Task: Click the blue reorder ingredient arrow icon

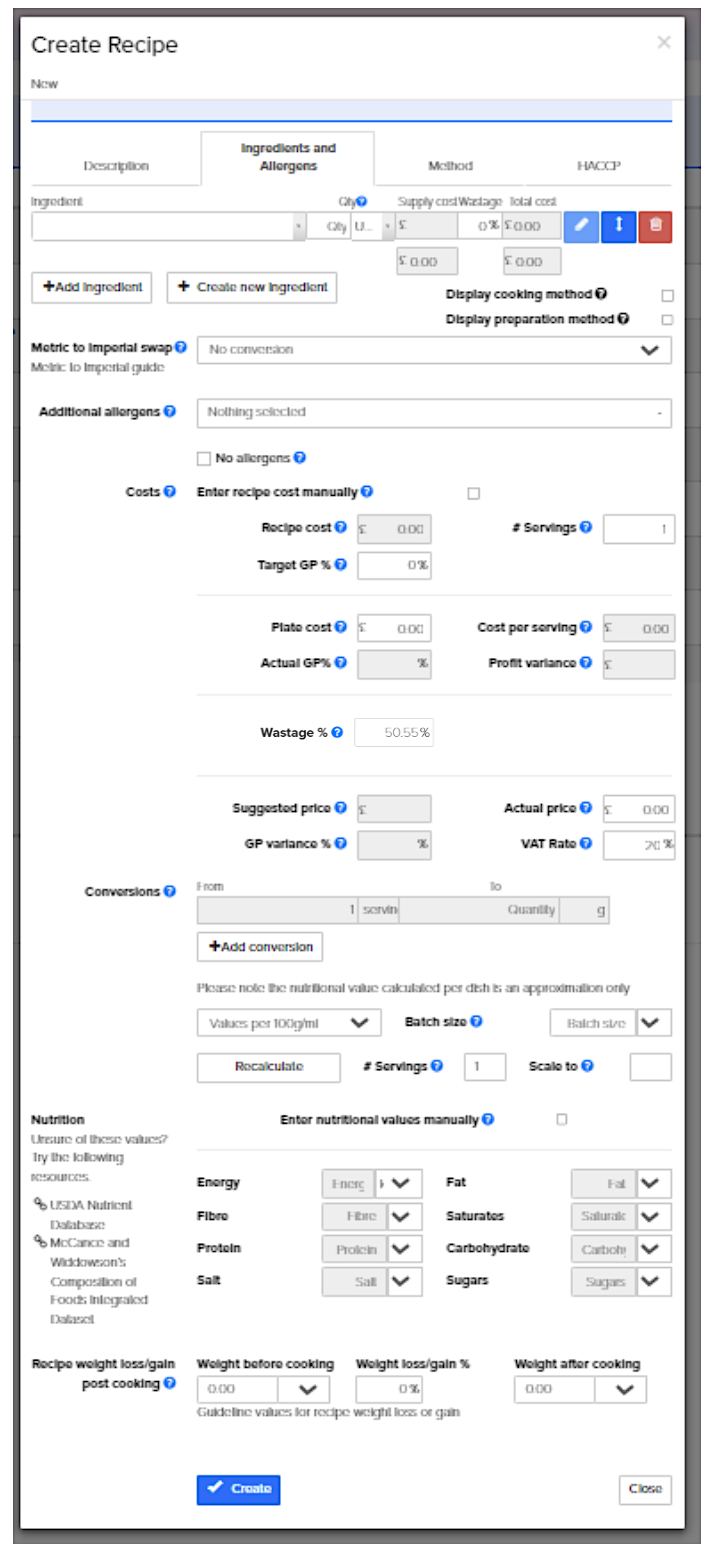Action: click(618, 227)
